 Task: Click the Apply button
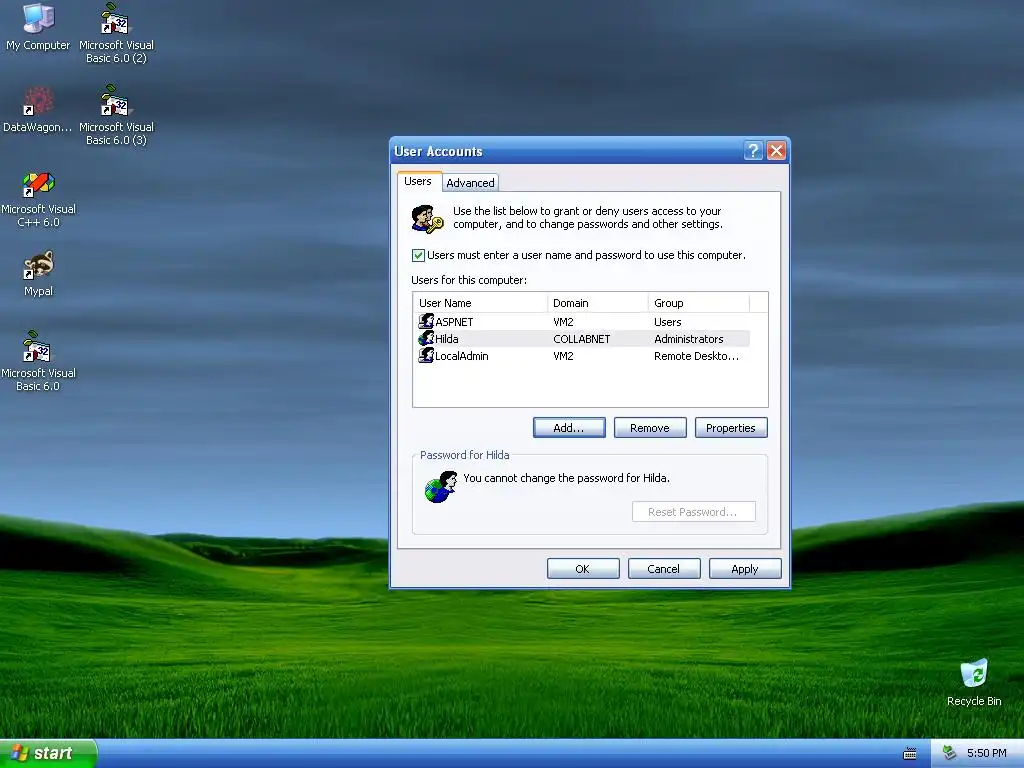pyautogui.click(x=745, y=569)
